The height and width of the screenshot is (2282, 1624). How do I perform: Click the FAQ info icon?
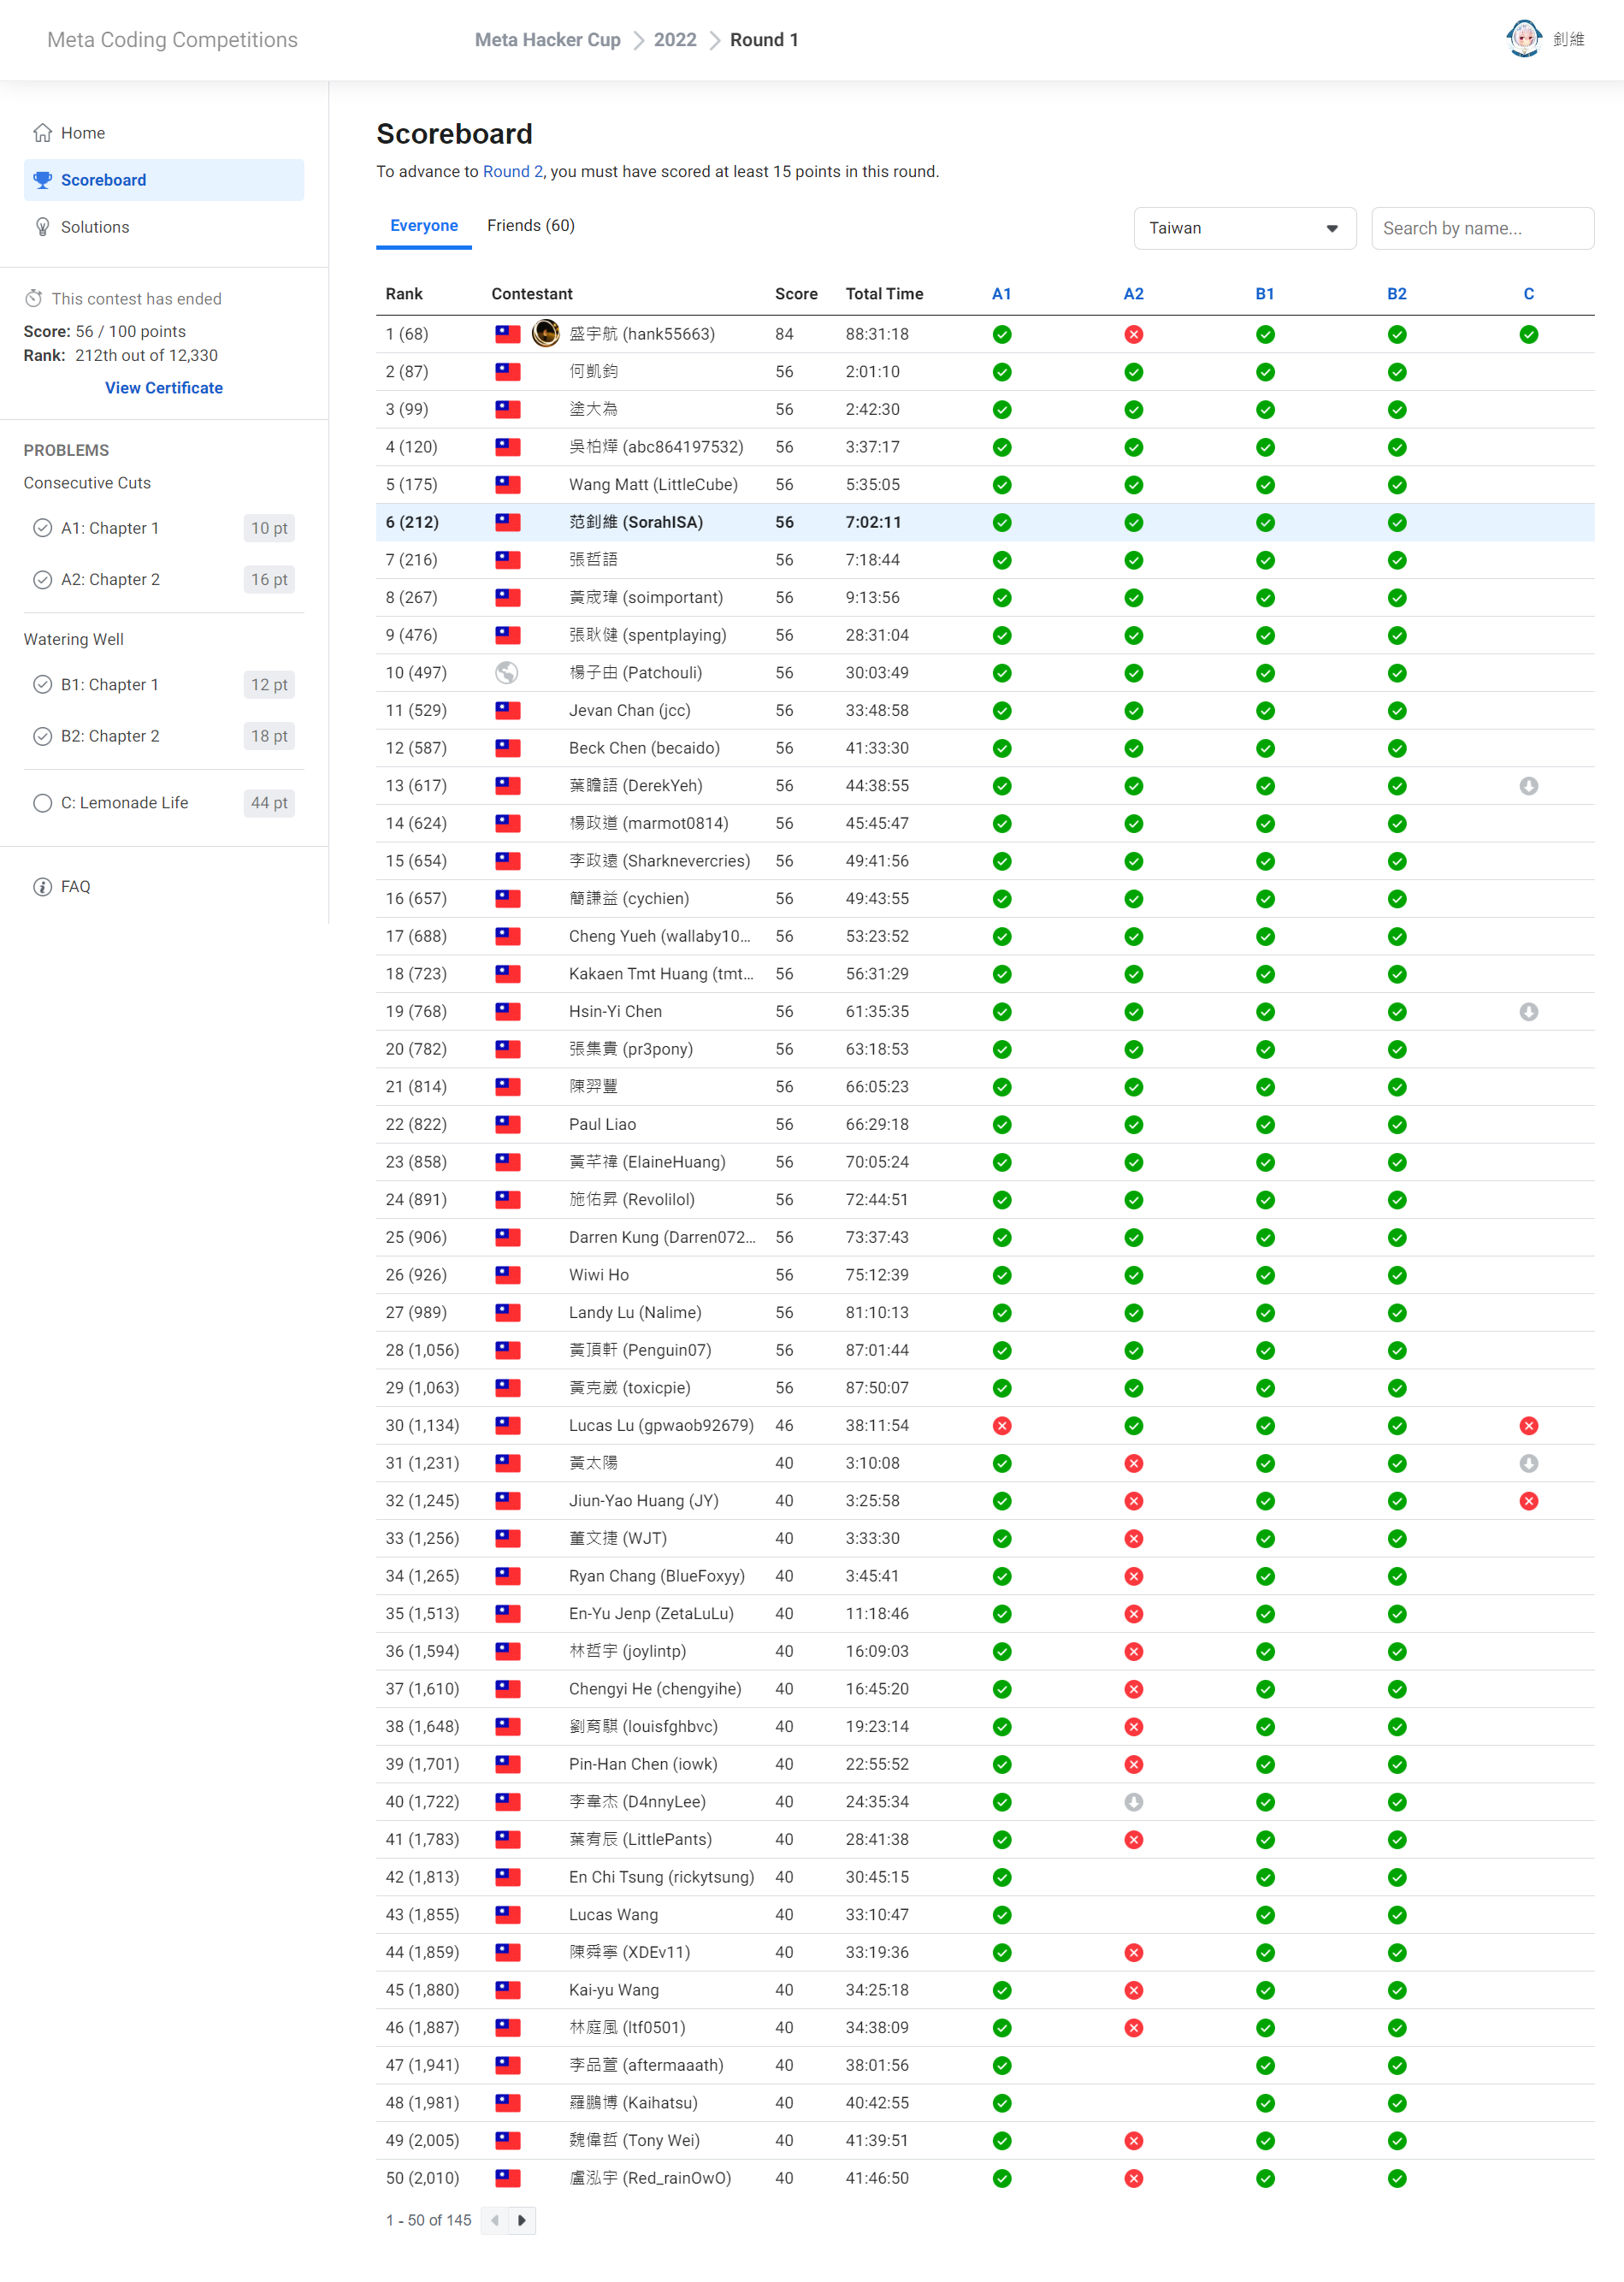(x=42, y=887)
